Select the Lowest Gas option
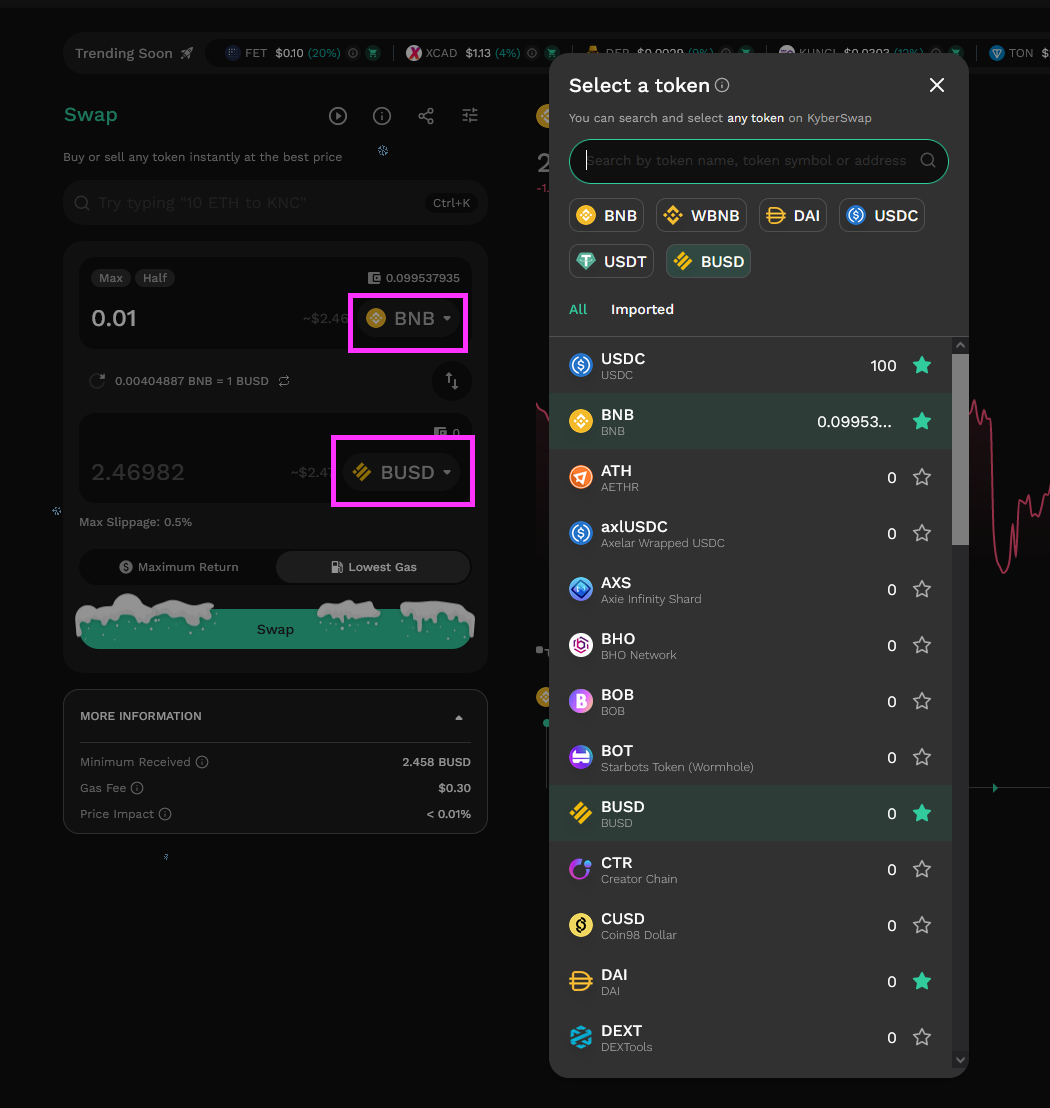Screen dimensions: 1050x1108 [x=373, y=567]
